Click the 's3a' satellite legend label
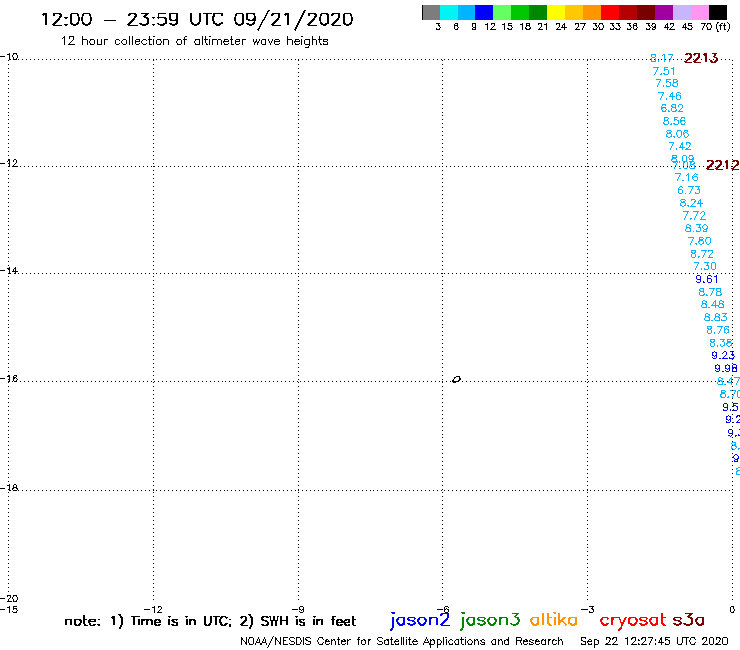Screen dimensions: 740x650 [x=688, y=620]
